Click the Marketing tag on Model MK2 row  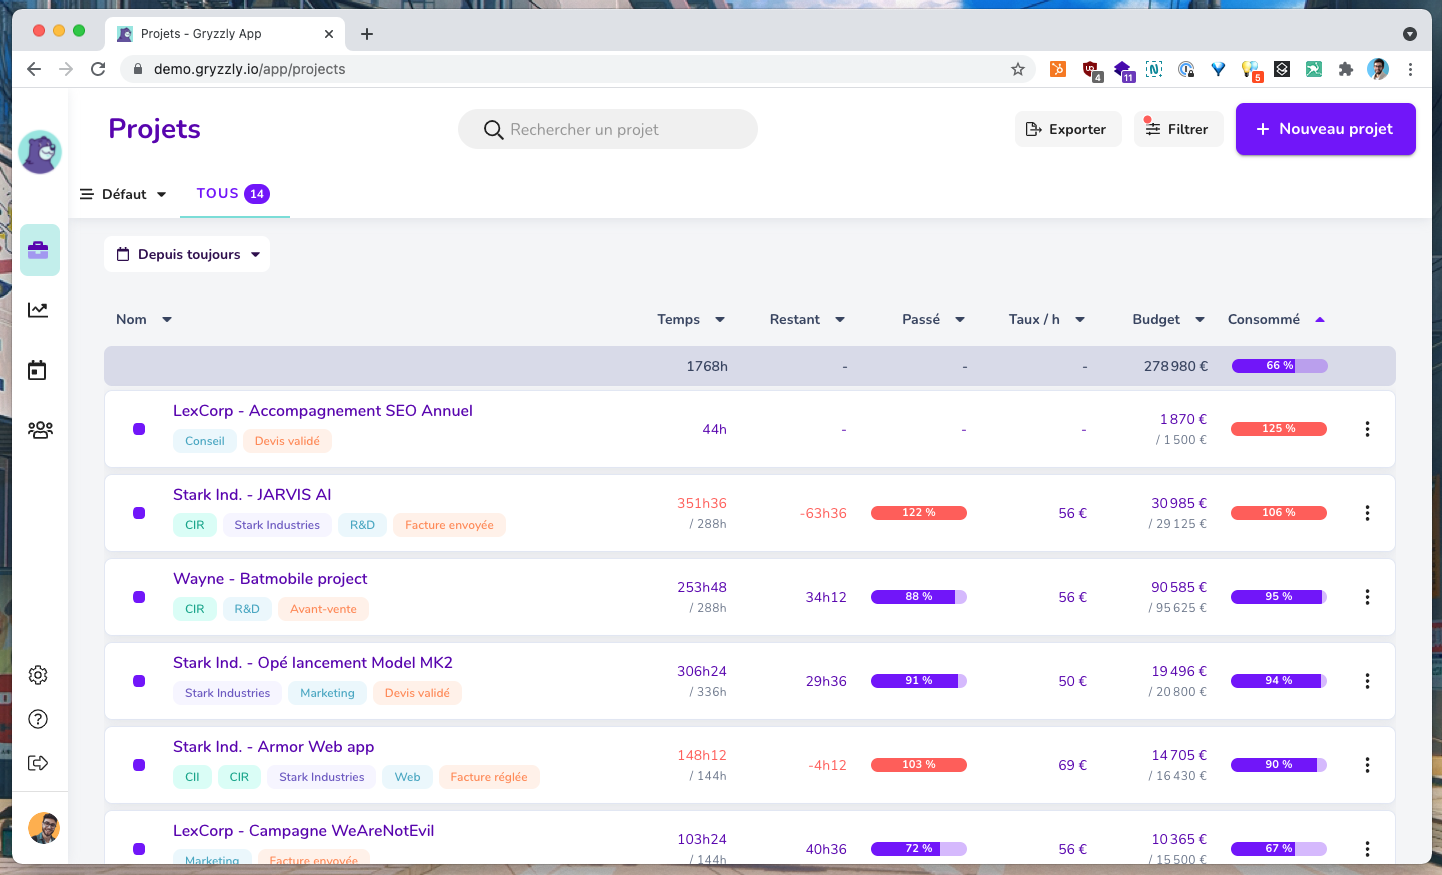(327, 693)
